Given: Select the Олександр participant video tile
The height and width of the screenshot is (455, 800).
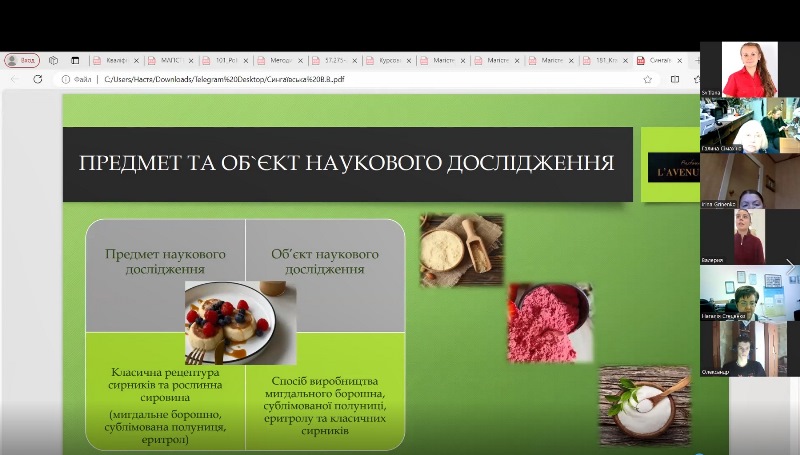Looking at the screenshot, I should (x=750, y=349).
